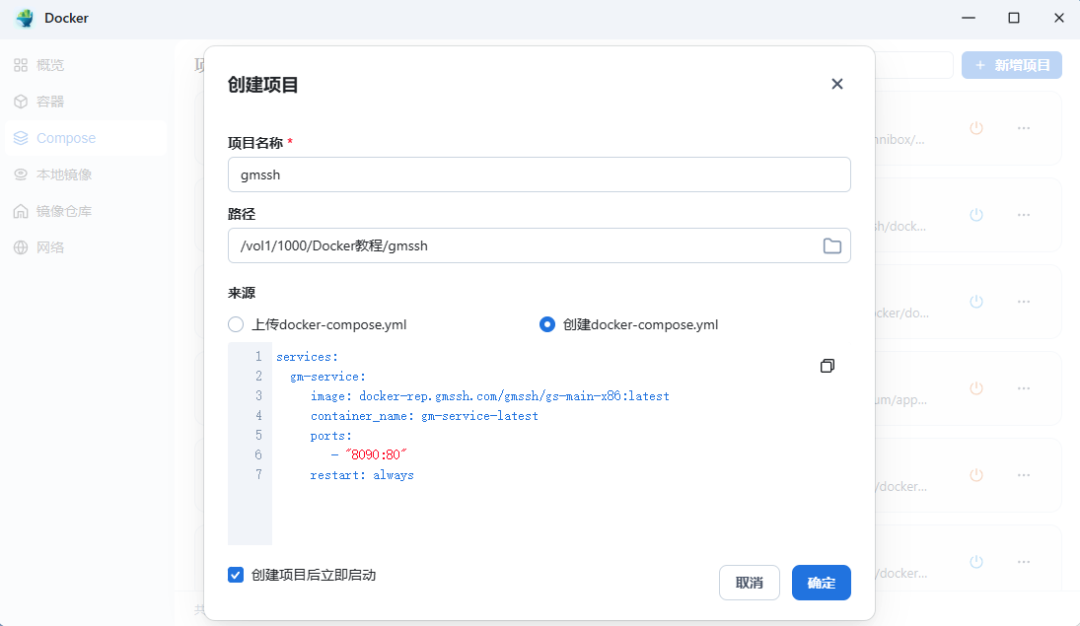Open more options on um/app project row
Screen dimensions: 1080x626
click(x=1024, y=388)
